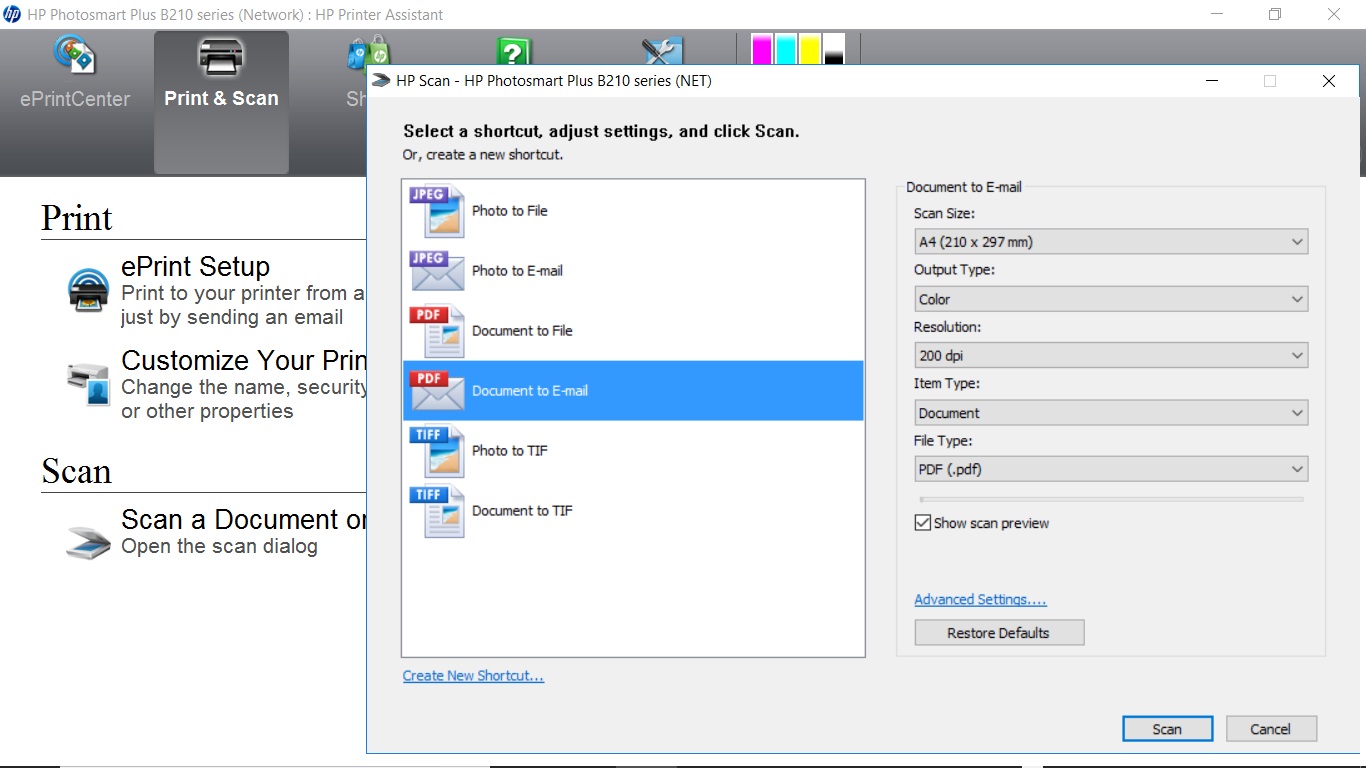The height and width of the screenshot is (768, 1366).
Task: Click the Restore Defaults button
Action: (x=998, y=632)
